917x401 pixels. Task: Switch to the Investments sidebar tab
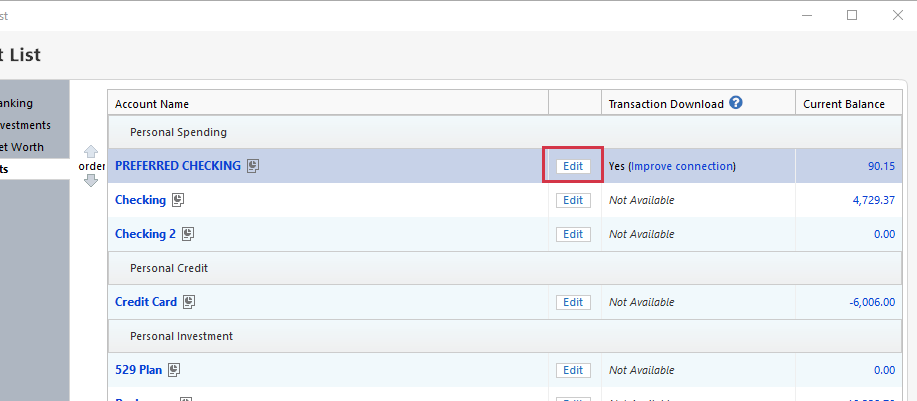tap(25, 125)
